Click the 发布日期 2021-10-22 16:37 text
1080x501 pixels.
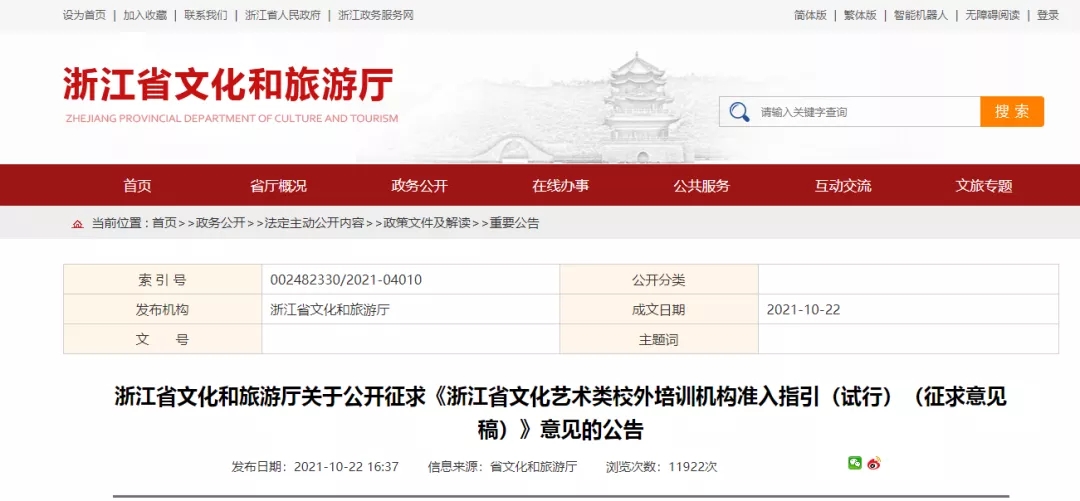pos(315,467)
